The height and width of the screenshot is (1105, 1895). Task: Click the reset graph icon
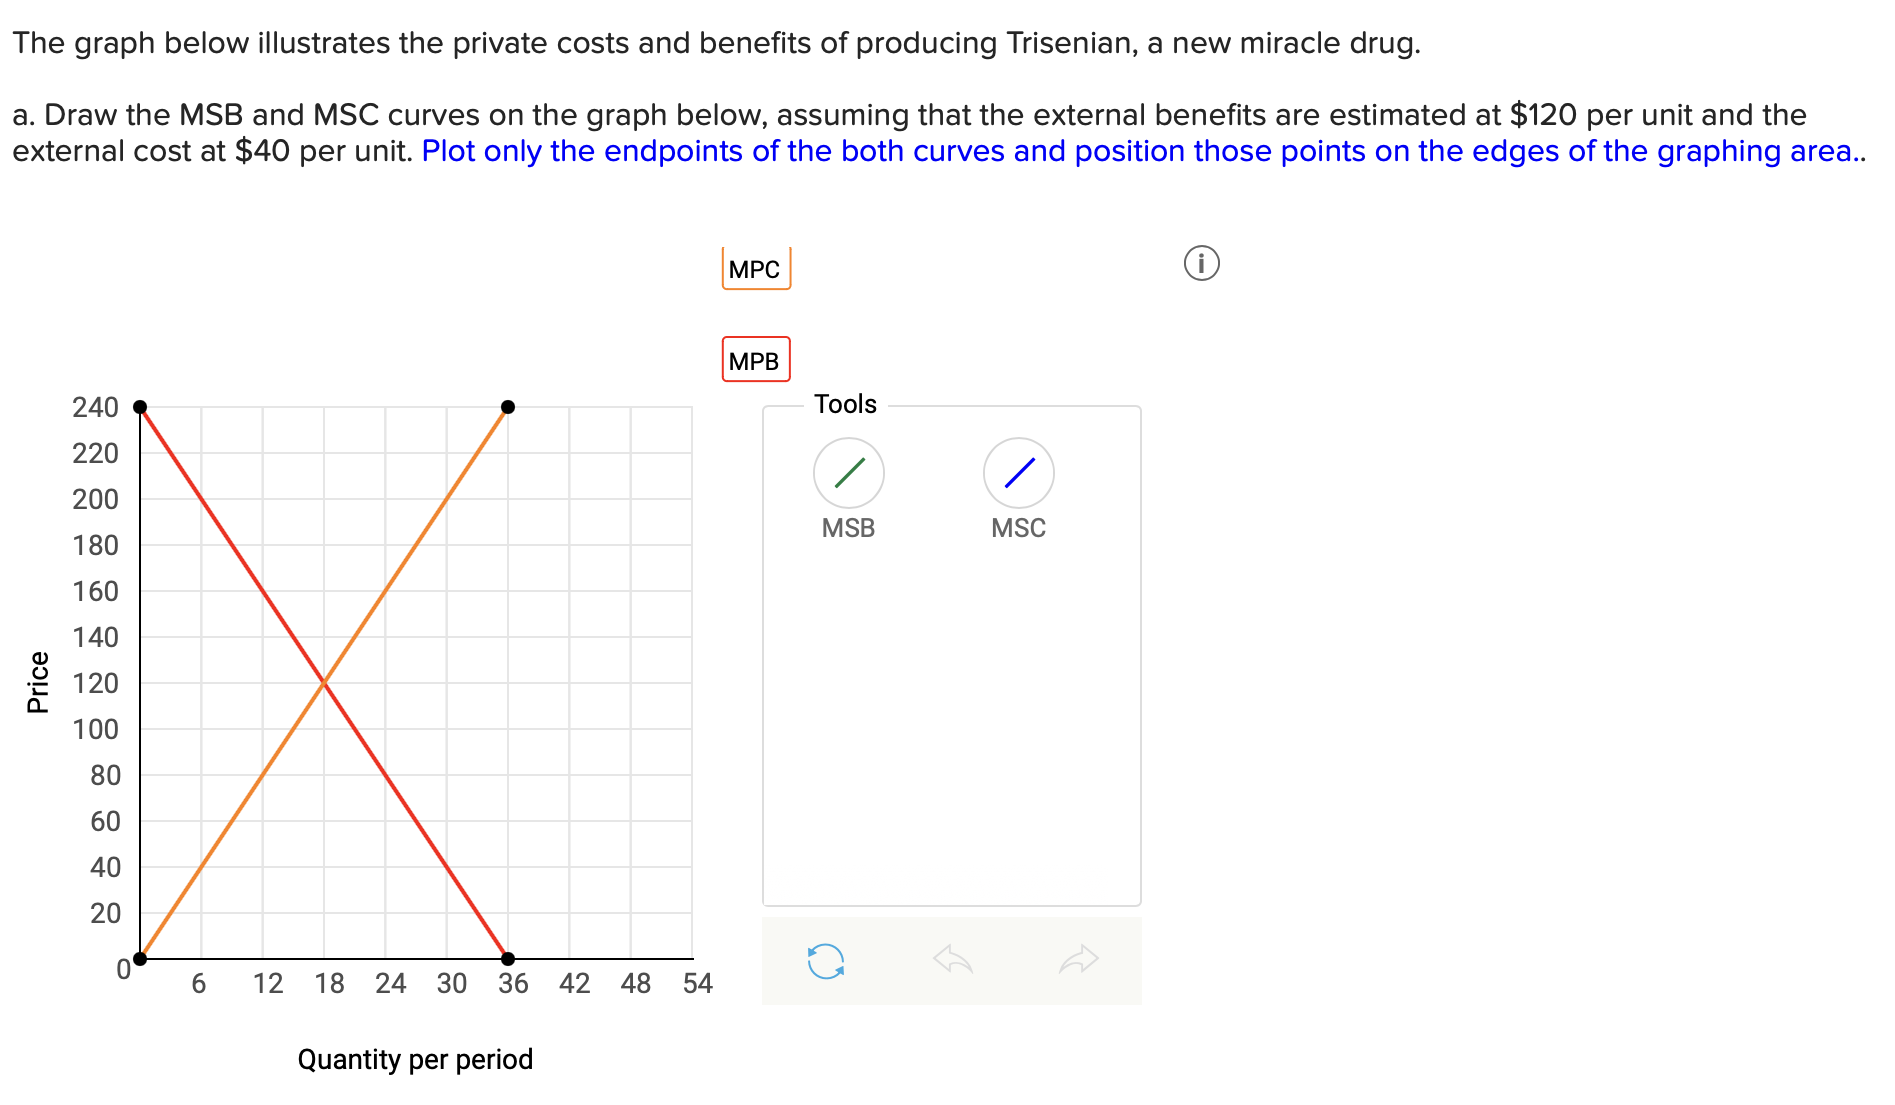tap(825, 960)
